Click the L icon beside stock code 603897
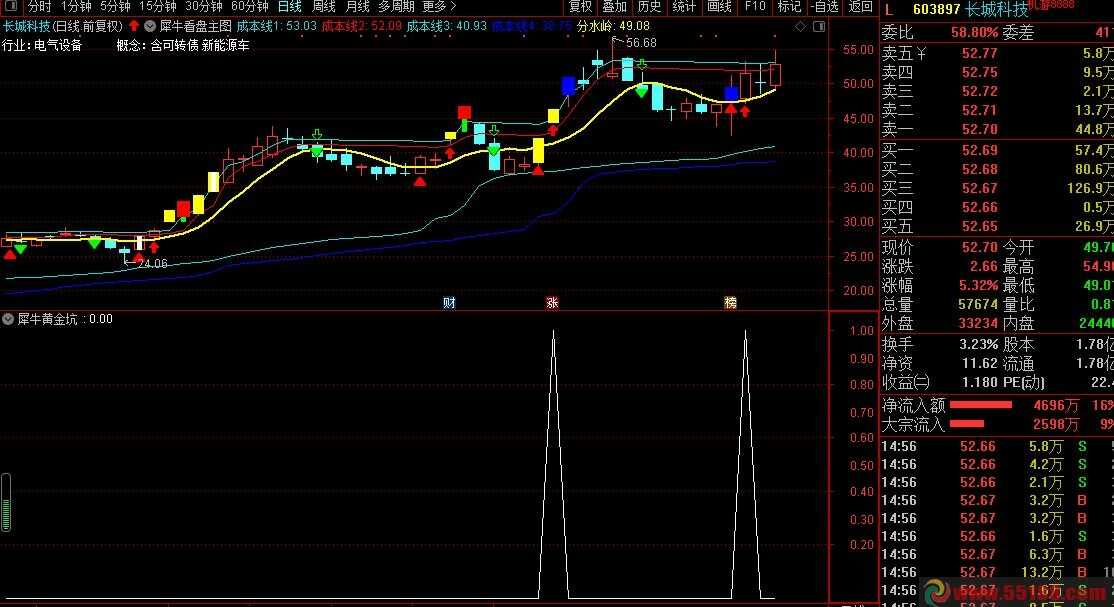1114x607 pixels. (888, 9)
